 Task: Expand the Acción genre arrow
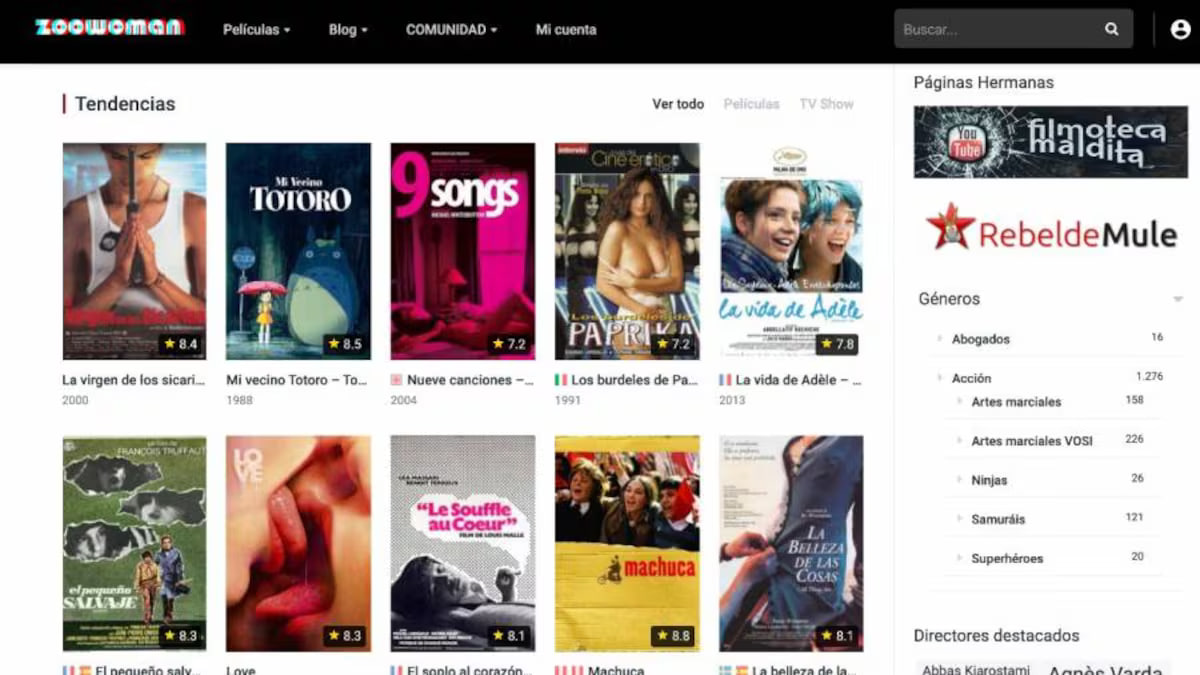pyautogui.click(x=940, y=378)
